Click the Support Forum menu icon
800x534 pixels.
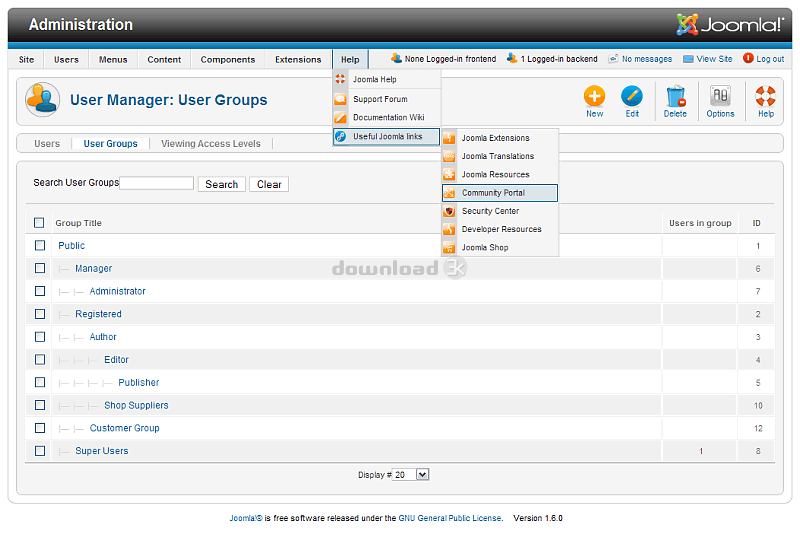coord(340,99)
